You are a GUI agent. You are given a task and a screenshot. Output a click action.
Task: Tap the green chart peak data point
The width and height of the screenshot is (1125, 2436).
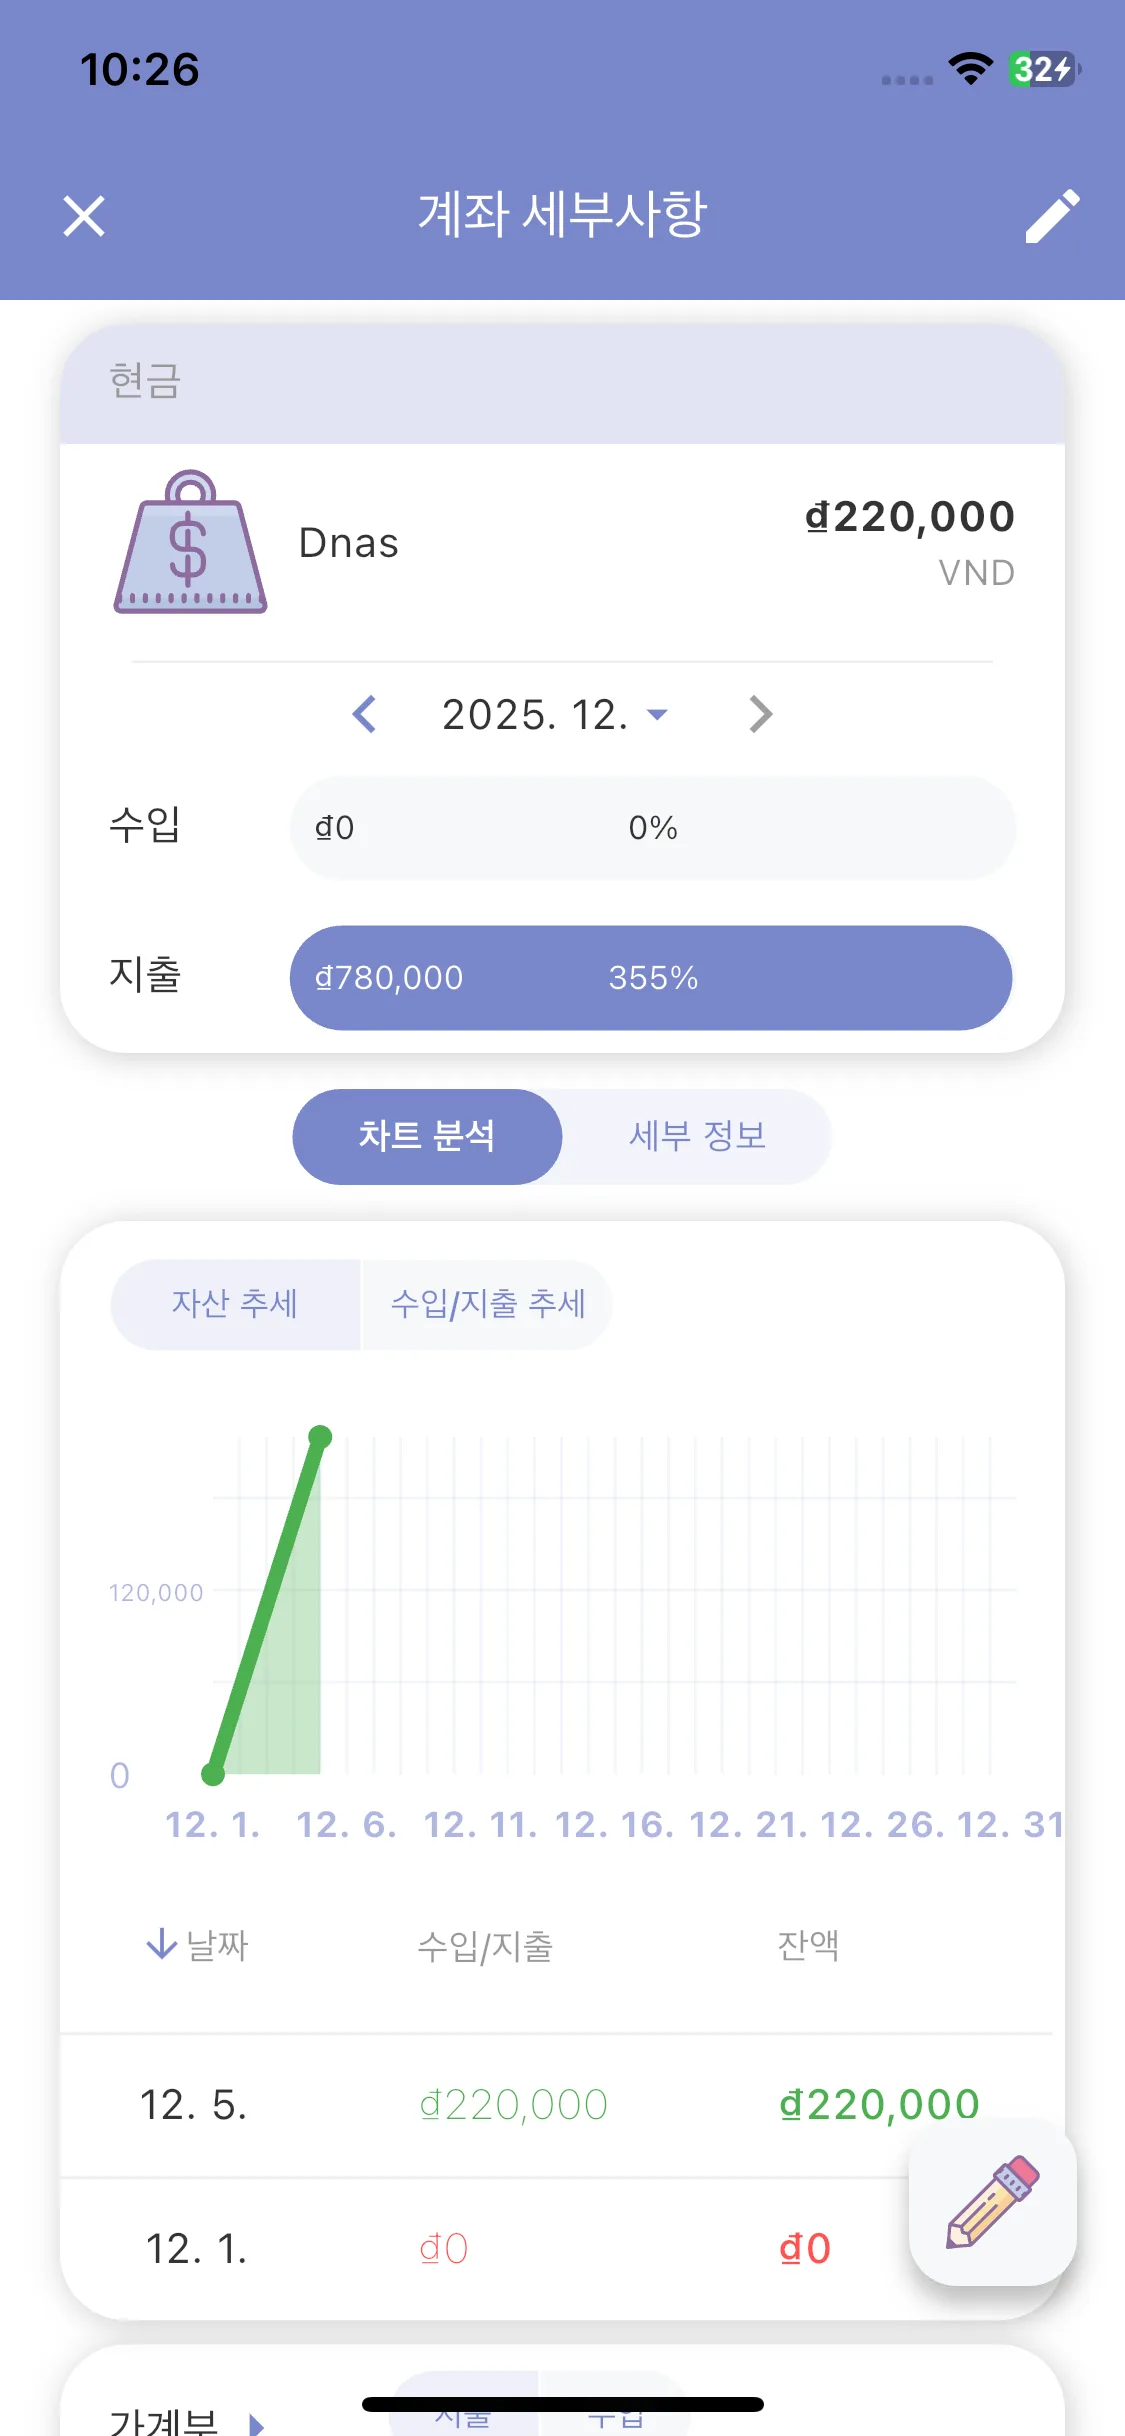(x=320, y=1437)
